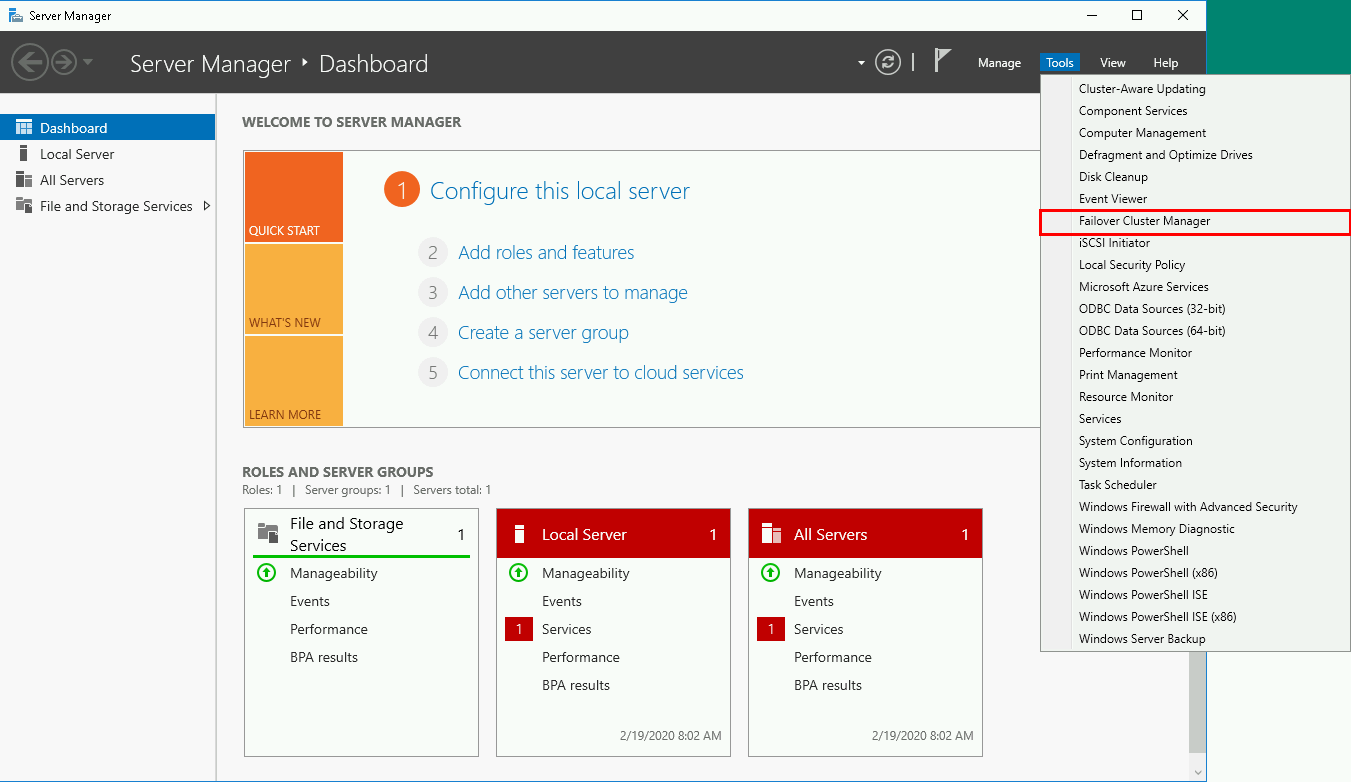The width and height of the screenshot is (1351, 782).
Task: Click Configure this local server link
Action: [559, 191]
